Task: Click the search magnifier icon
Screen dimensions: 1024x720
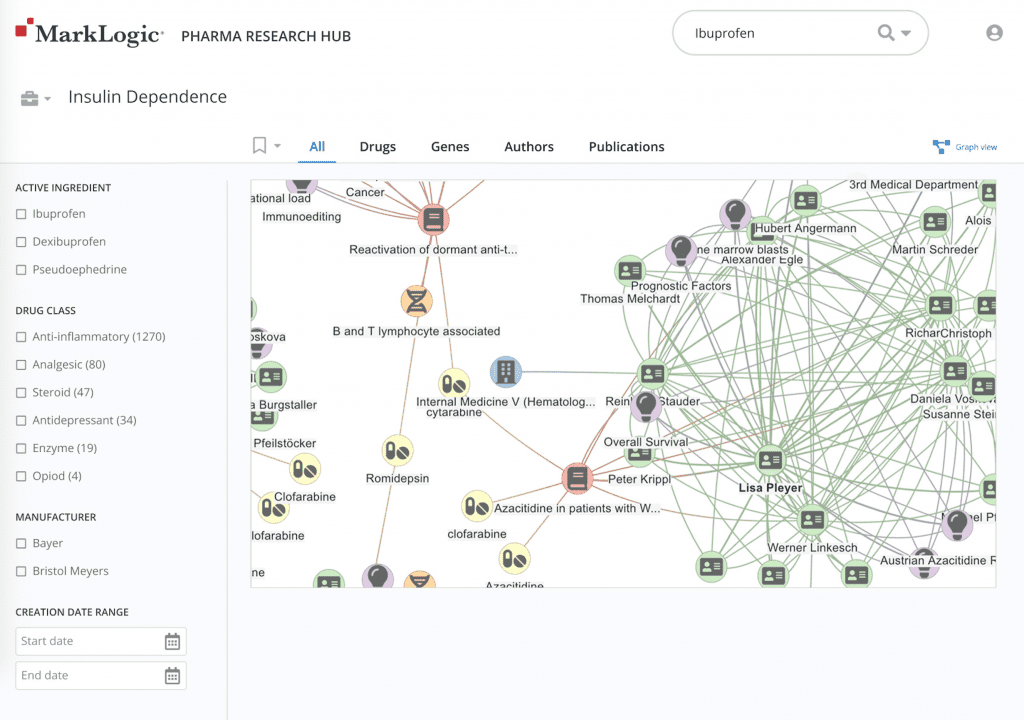Action: click(886, 32)
